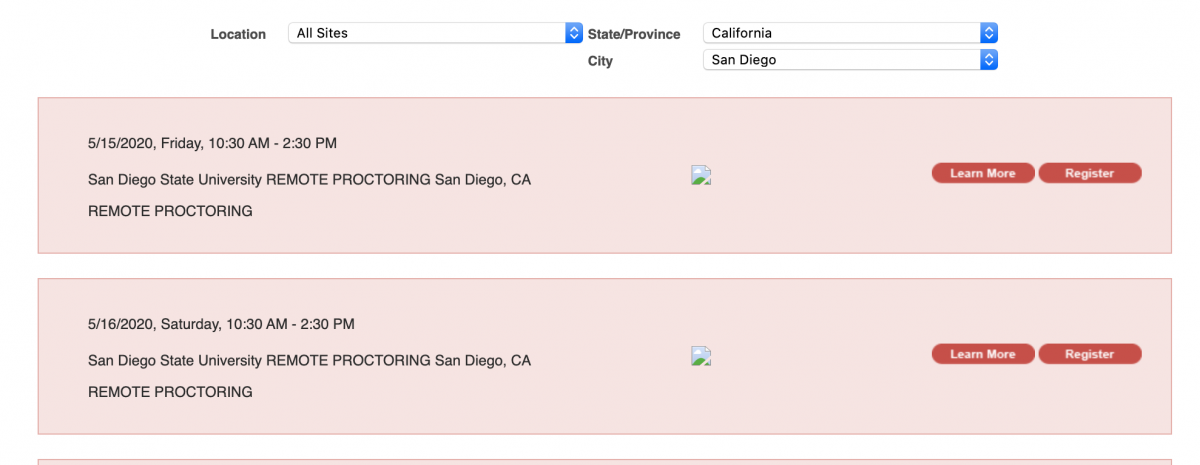Click the broken image icon in 5/16 listing

701,357
